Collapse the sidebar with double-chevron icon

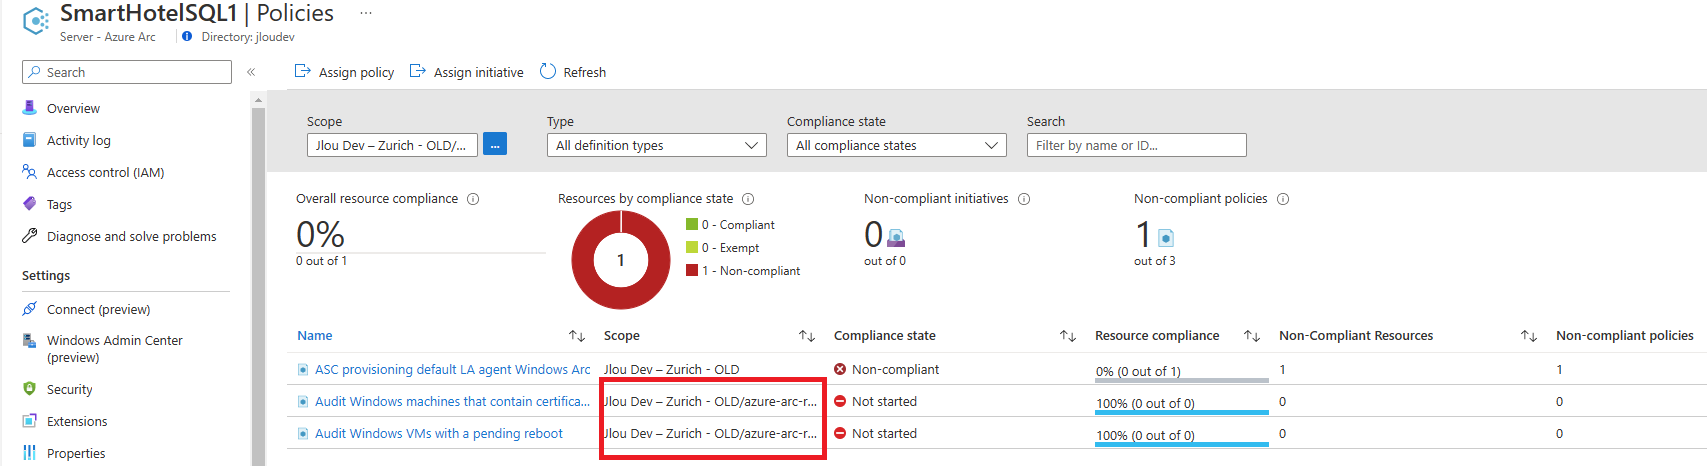[x=251, y=72]
